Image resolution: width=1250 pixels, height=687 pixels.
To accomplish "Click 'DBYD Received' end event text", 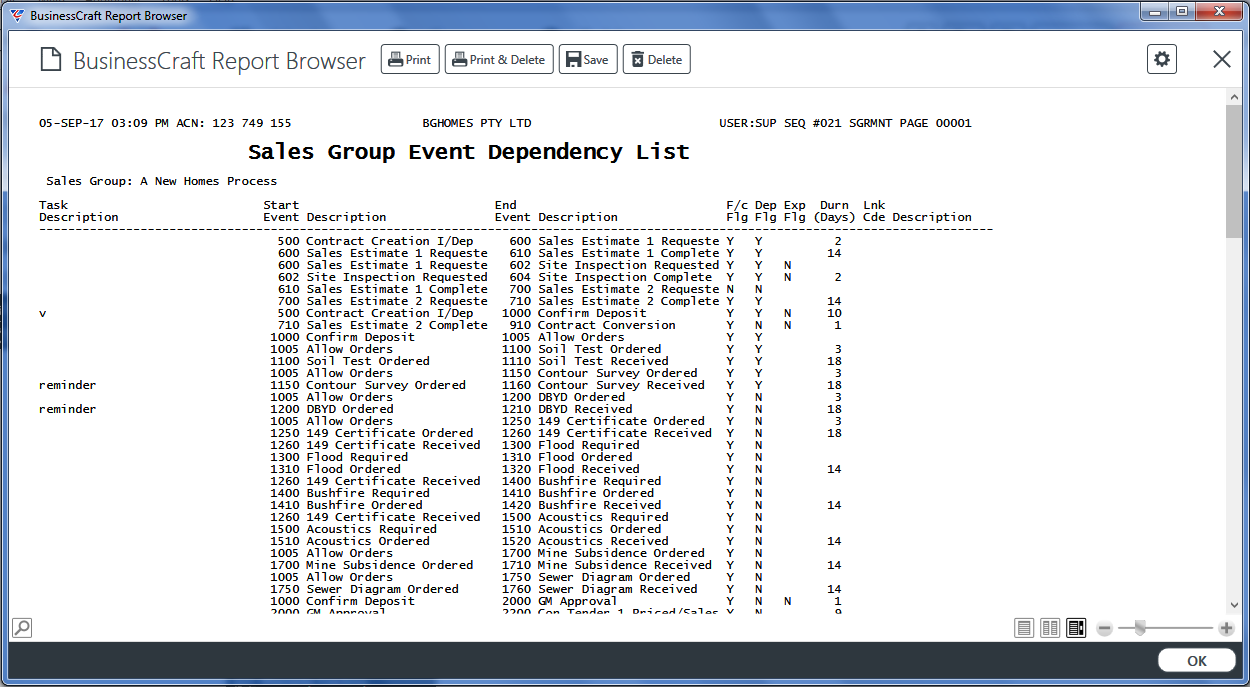I will pos(585,409).
